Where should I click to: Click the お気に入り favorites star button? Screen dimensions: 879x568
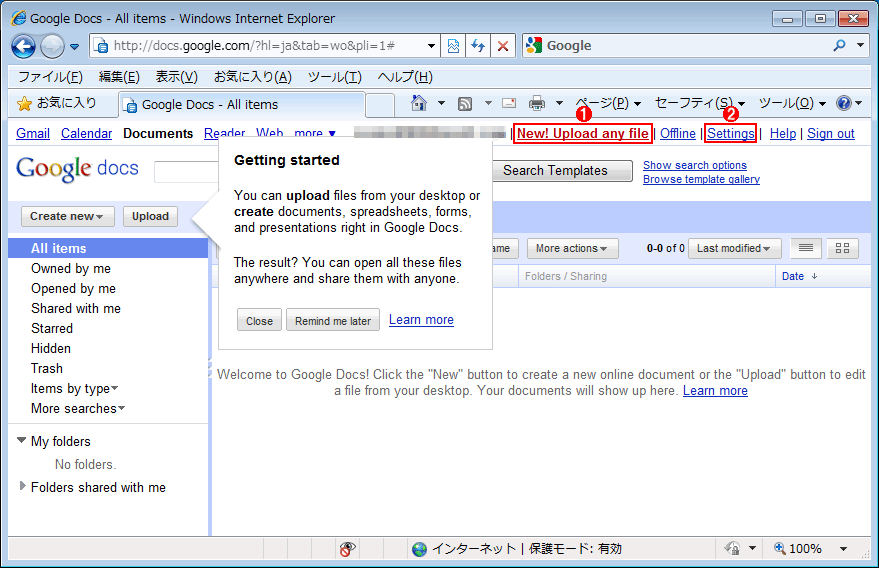57,103
